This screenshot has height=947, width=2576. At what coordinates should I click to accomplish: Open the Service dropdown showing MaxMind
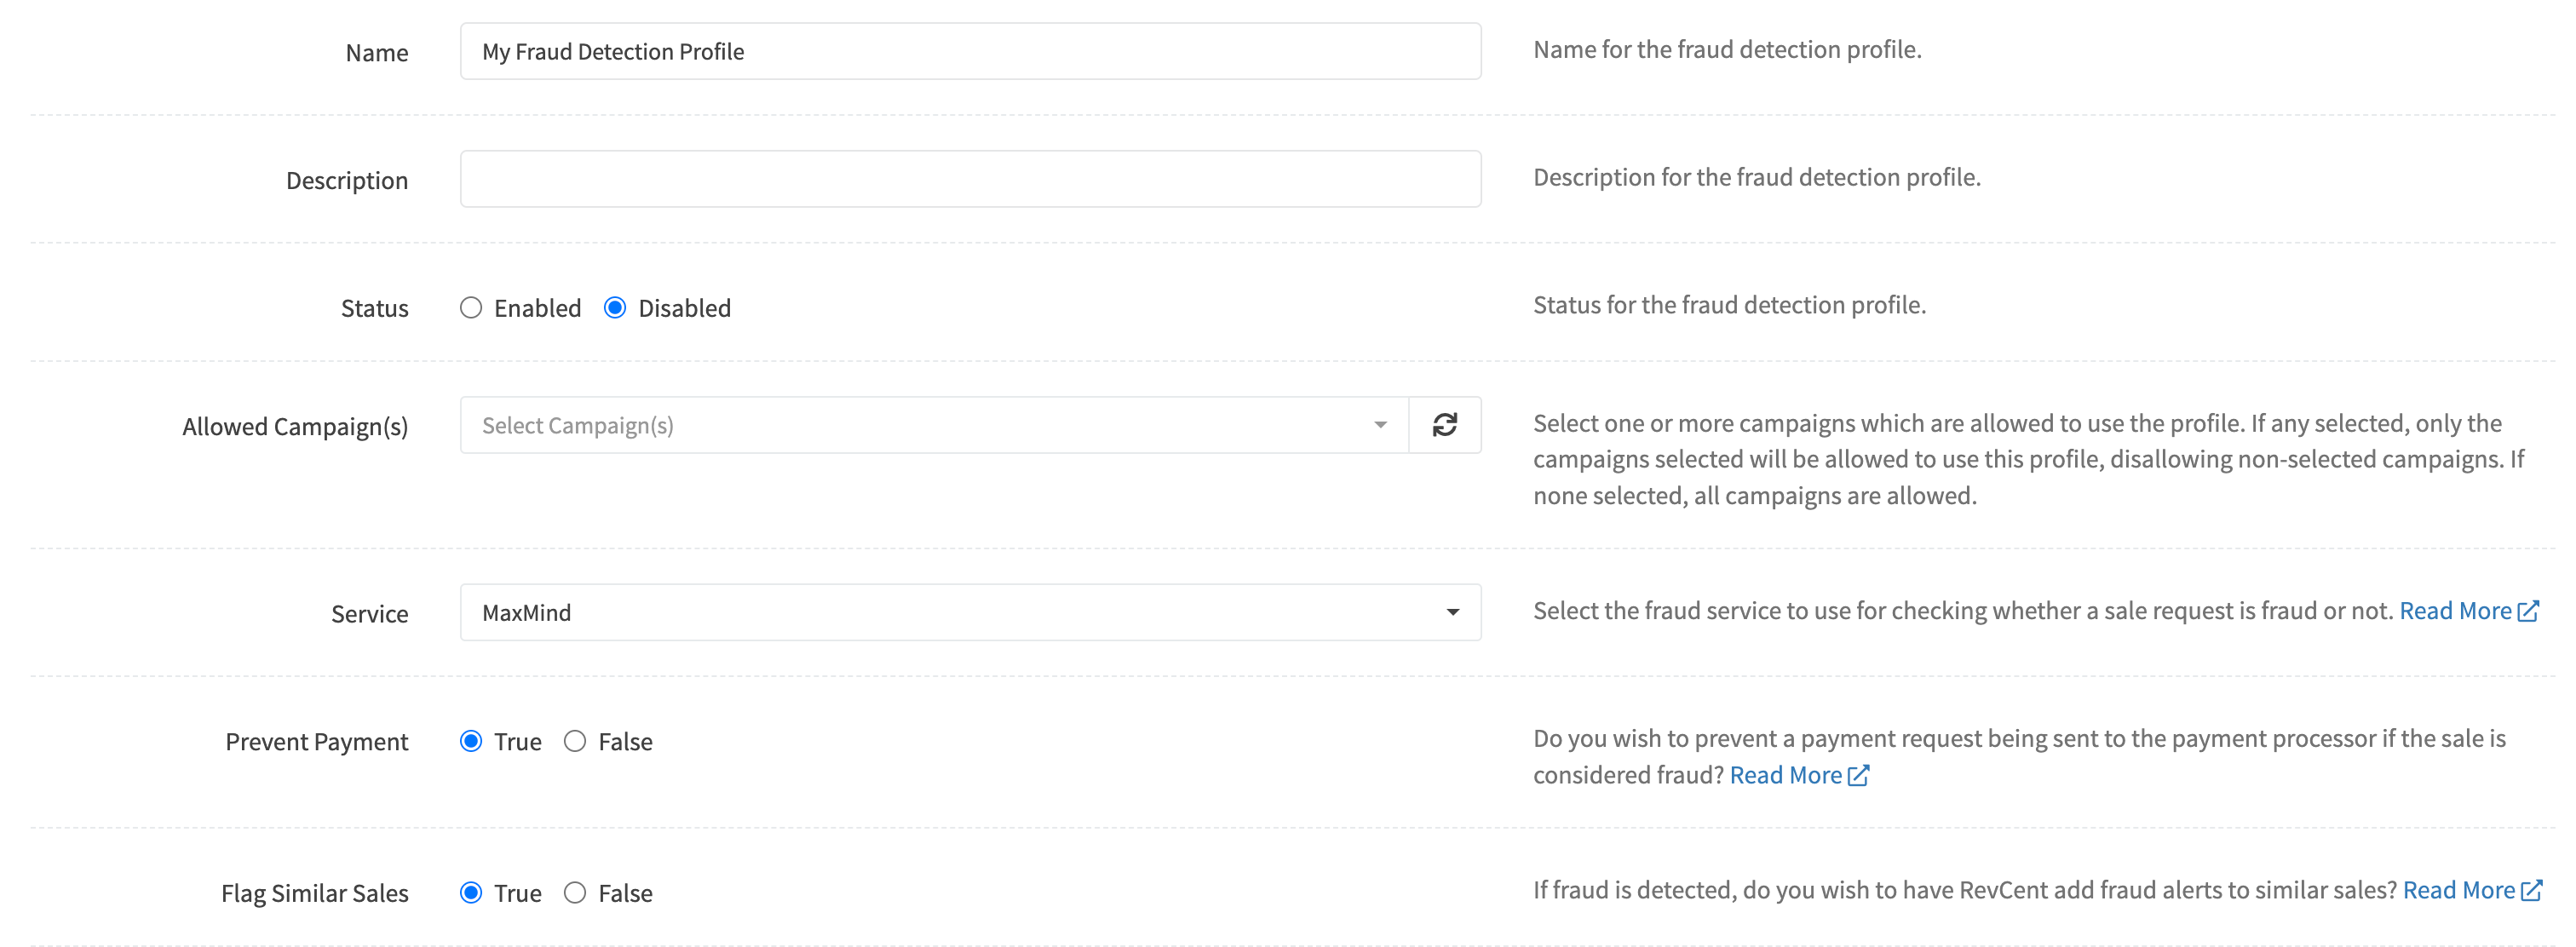(970, 612)
